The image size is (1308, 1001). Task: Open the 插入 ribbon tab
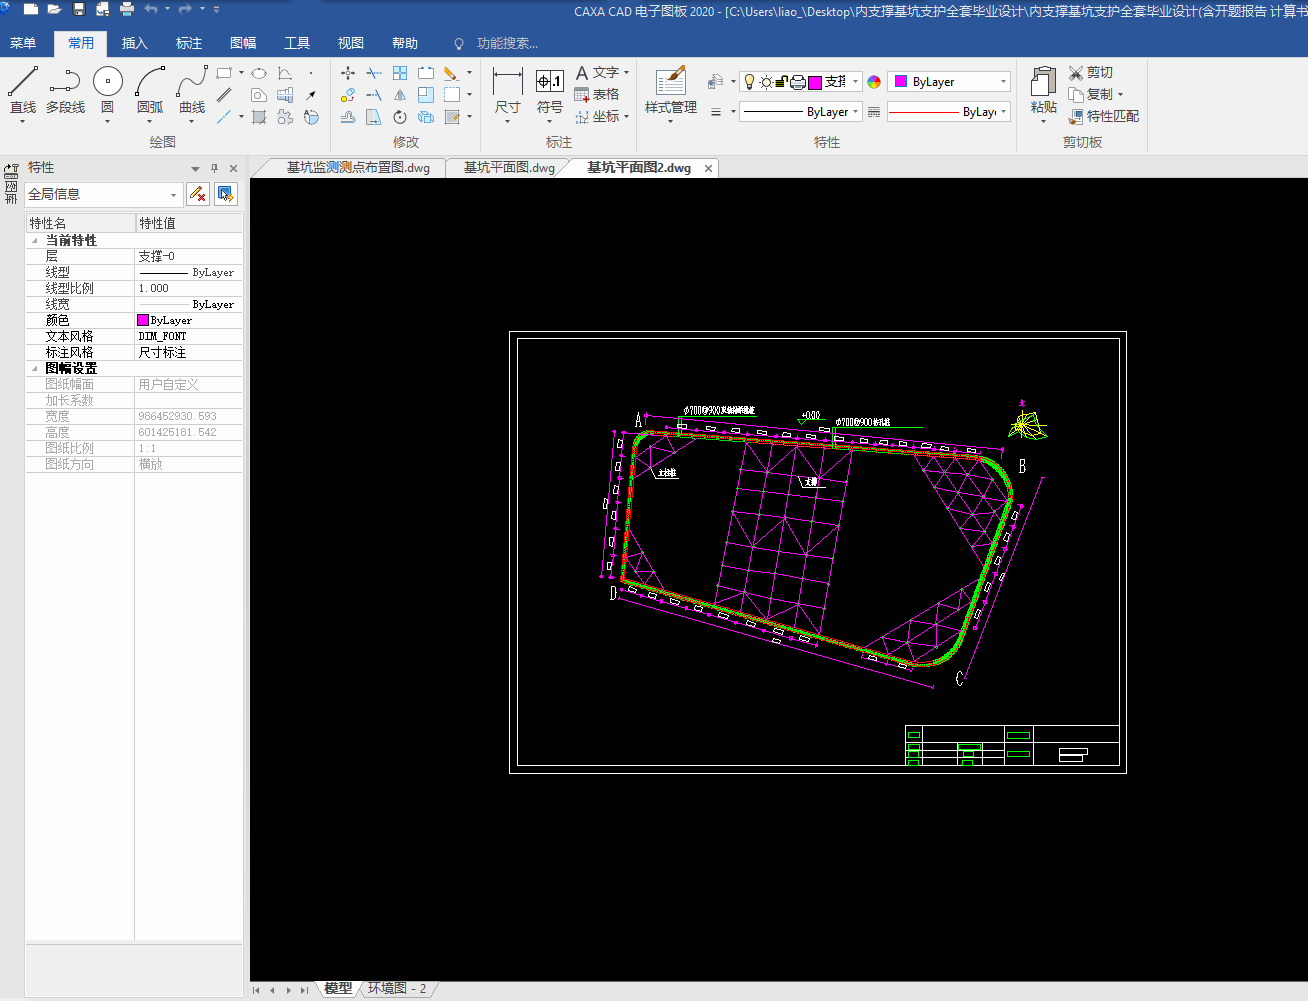pyautogui.click(x=134, y=43)
